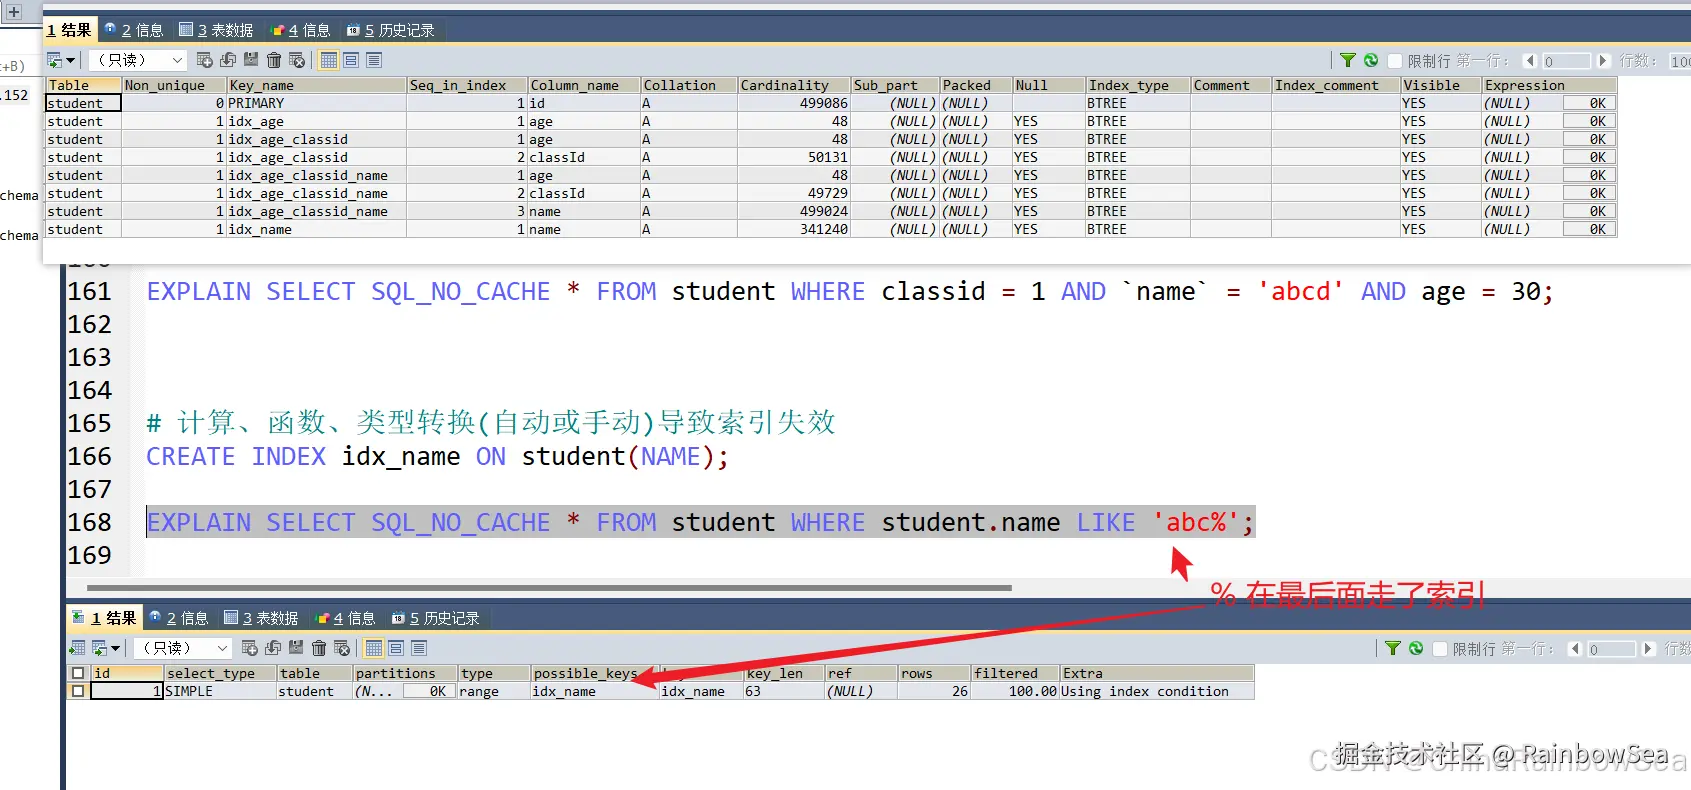Open lower panel 5 历史记录 tab

coord(436,618)
